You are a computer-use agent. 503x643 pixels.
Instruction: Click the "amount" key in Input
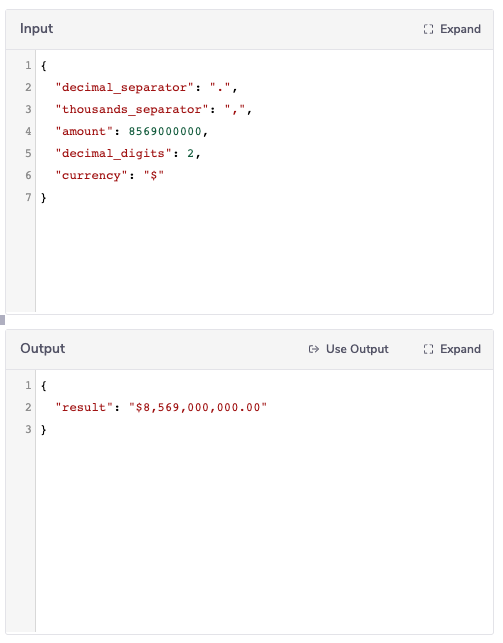point(84,131)
